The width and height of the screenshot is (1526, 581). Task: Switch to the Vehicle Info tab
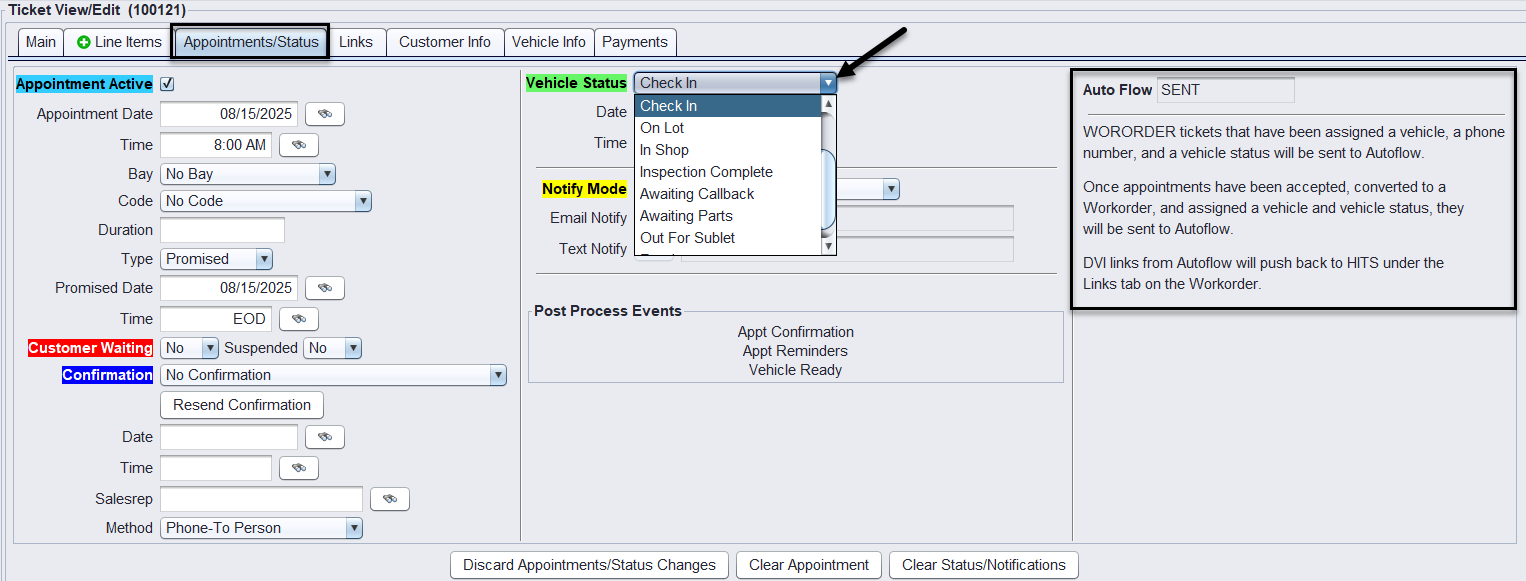coord(548,42)
